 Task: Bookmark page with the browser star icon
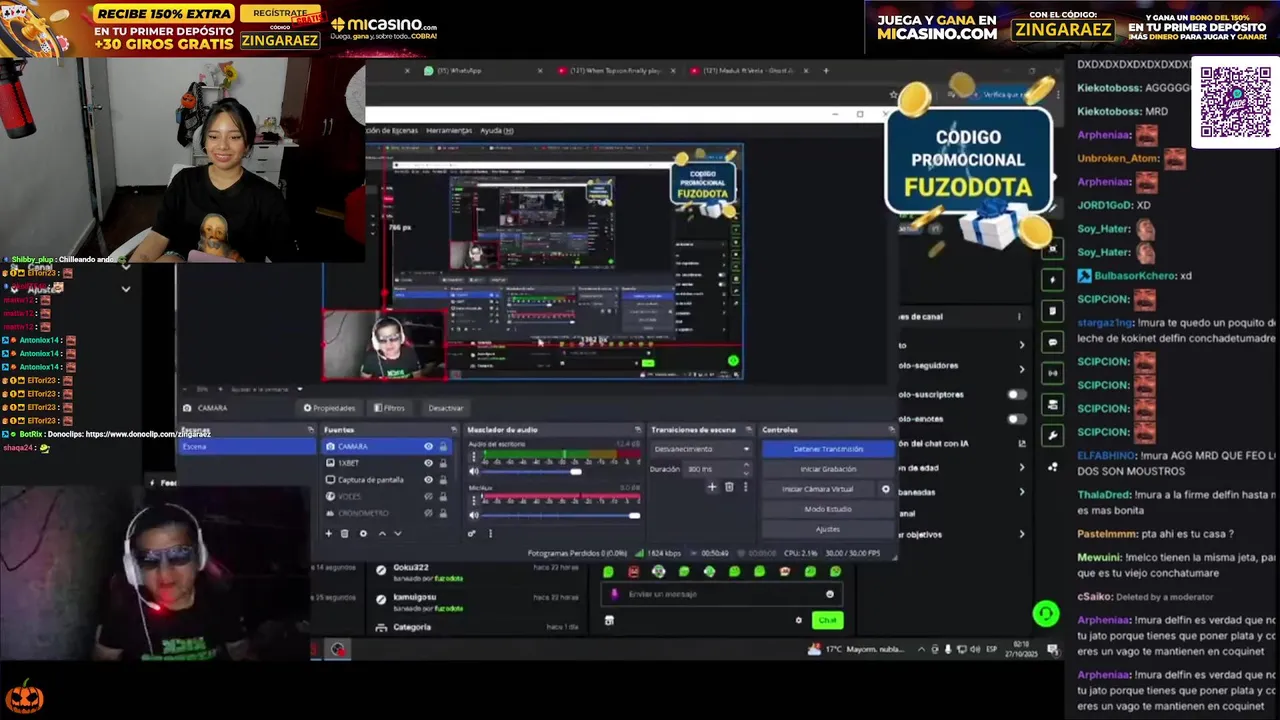pyautogui.click(x=893, y=95)
